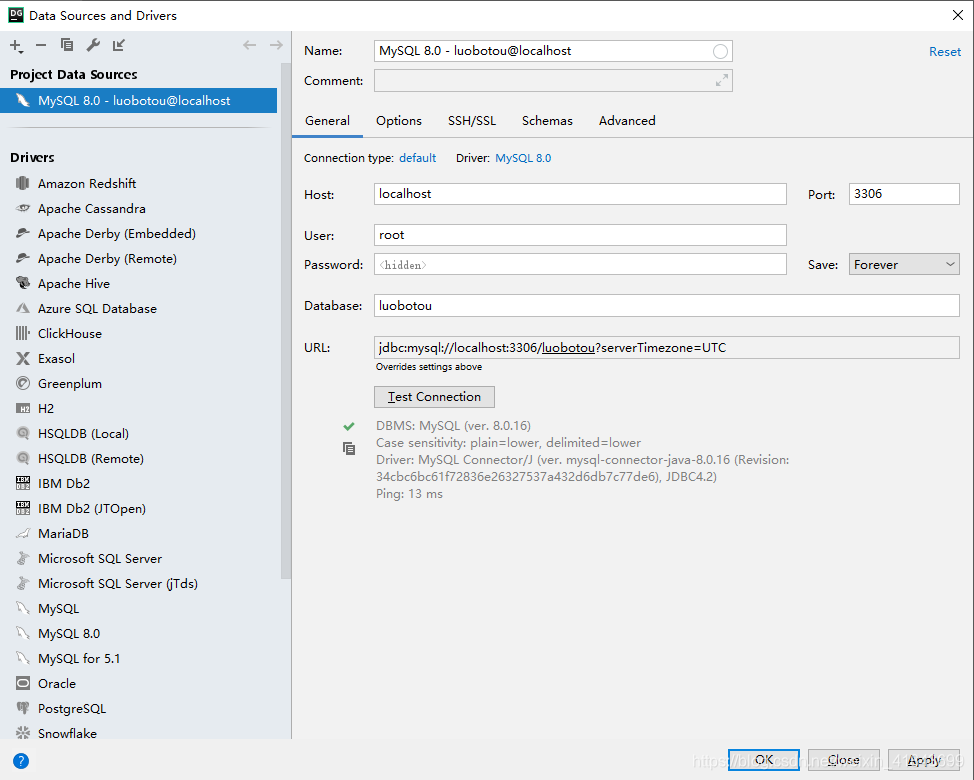Click the OK button
Image resolution: width=974 pixels, height=780 pixels.
pos(763,760)
